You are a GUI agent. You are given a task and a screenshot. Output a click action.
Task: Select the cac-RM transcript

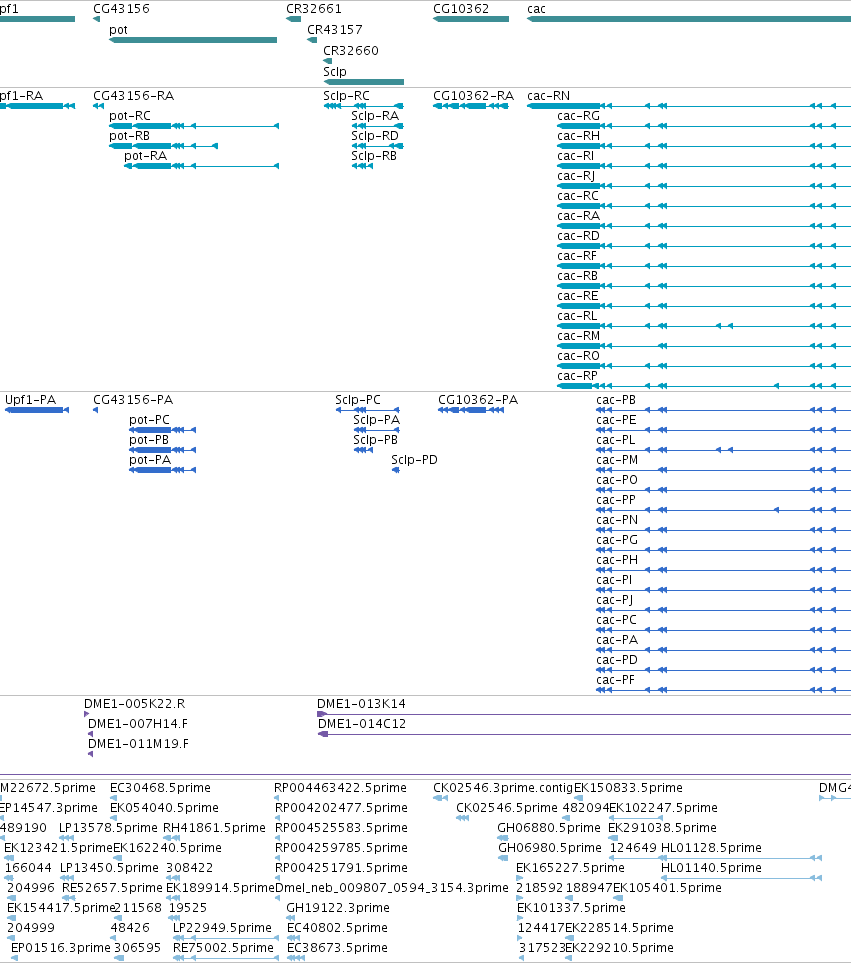pyautogui.click(x=704, y=346)
